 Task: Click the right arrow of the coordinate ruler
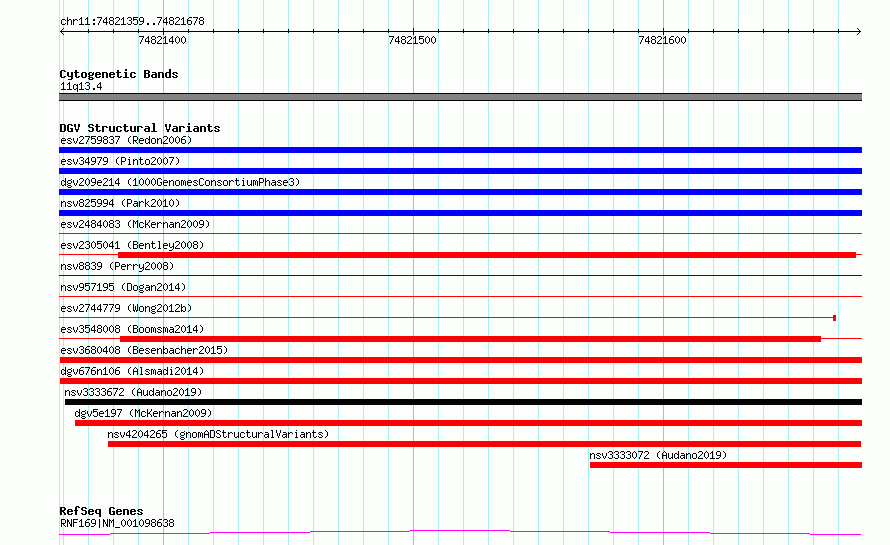pyautogui.click(x=859, y=31)
